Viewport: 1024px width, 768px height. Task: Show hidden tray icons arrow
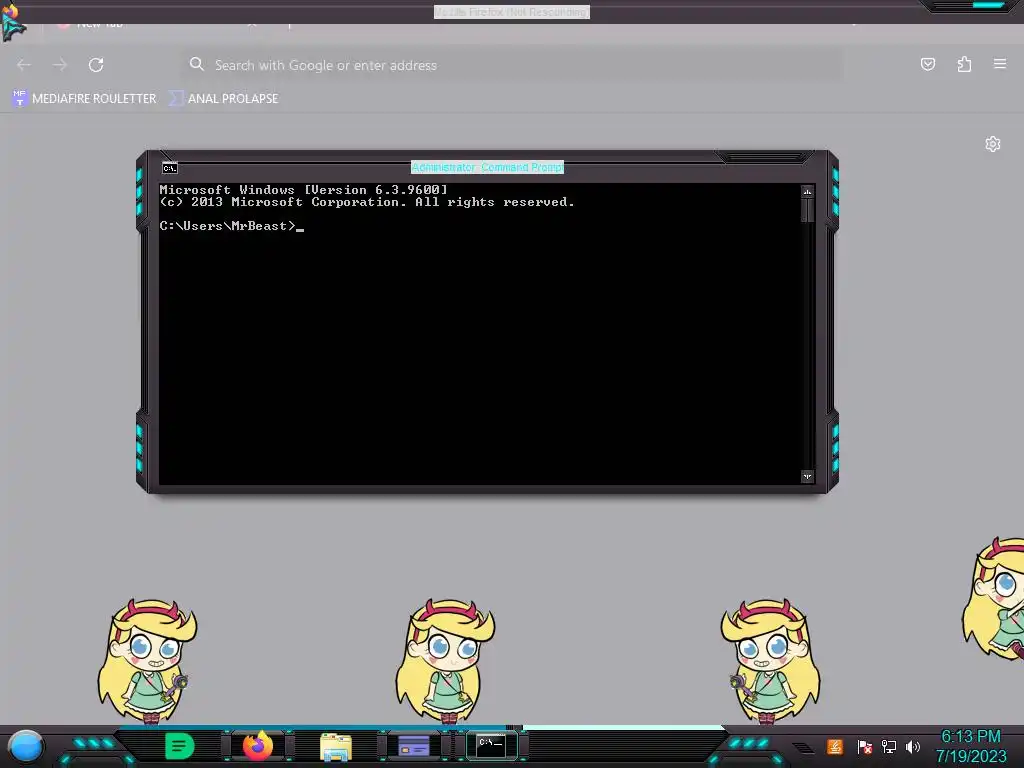click(803, 748)
